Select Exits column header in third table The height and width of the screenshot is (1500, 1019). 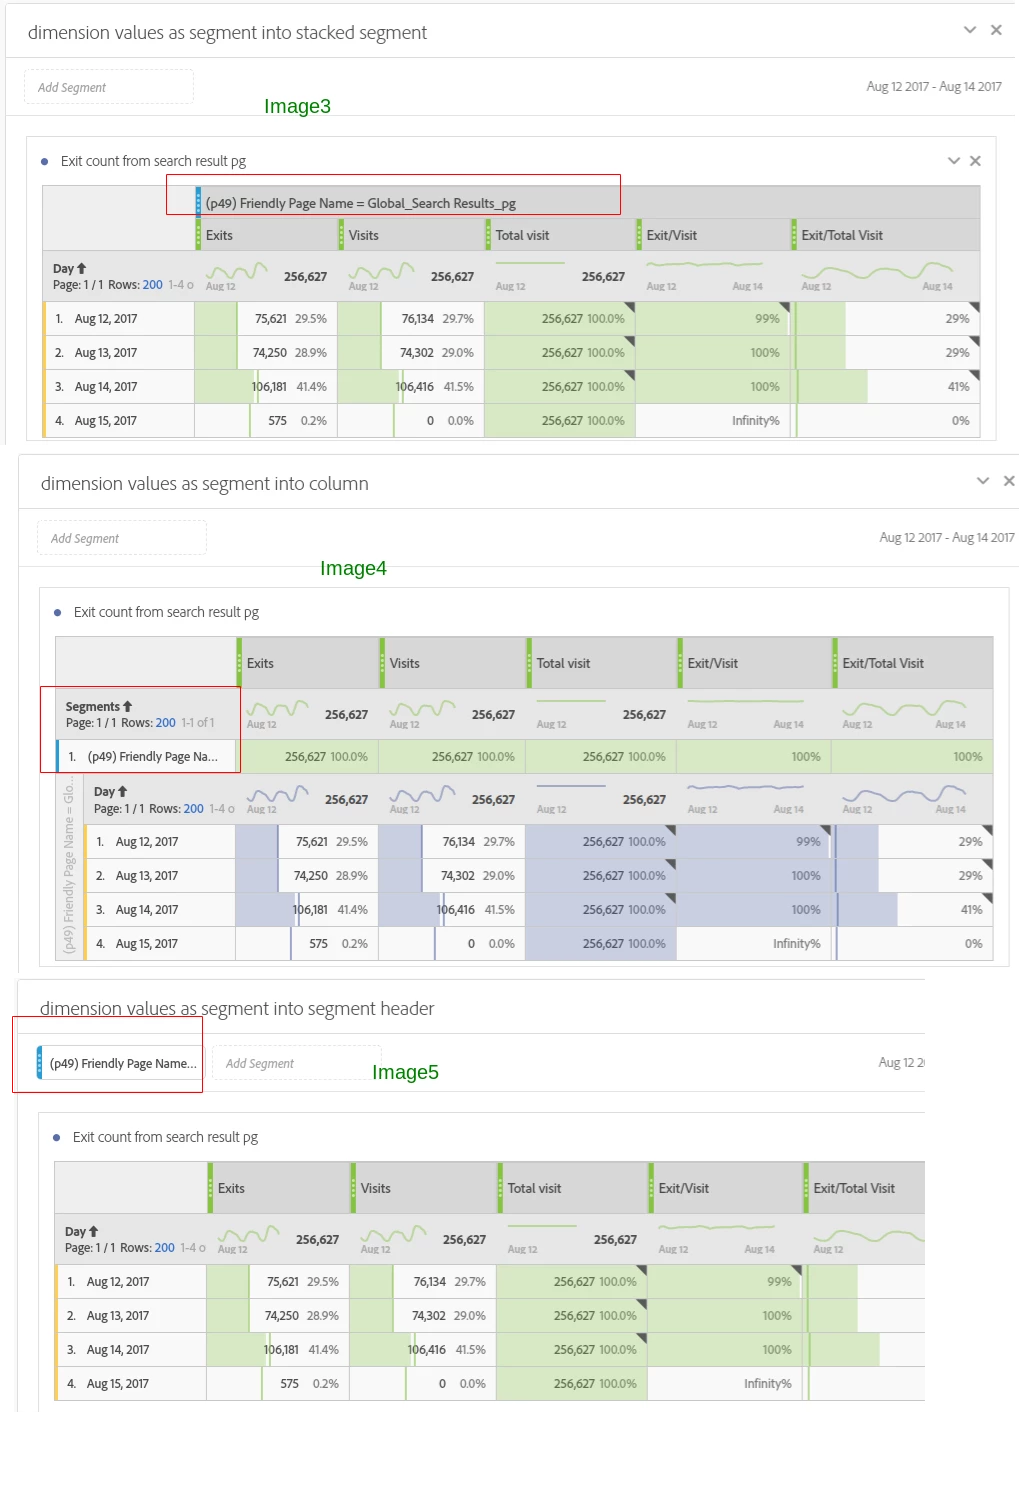tap(279, 1188)
